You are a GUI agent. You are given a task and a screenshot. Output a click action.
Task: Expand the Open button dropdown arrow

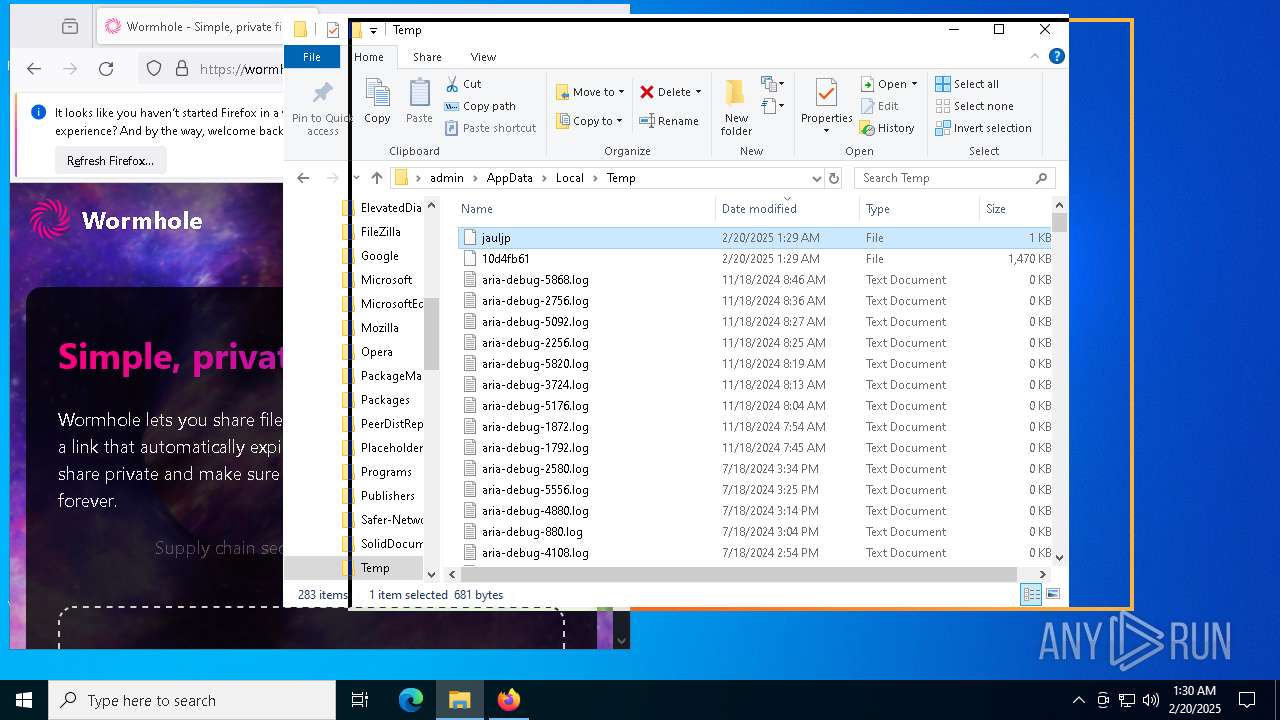(x=914, y=84)
